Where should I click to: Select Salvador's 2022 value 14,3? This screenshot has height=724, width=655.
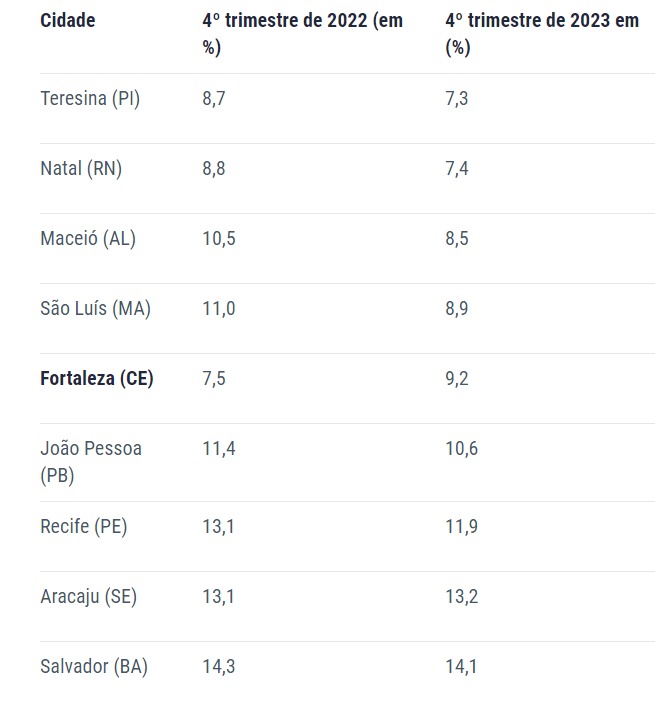tap(219, 667)
